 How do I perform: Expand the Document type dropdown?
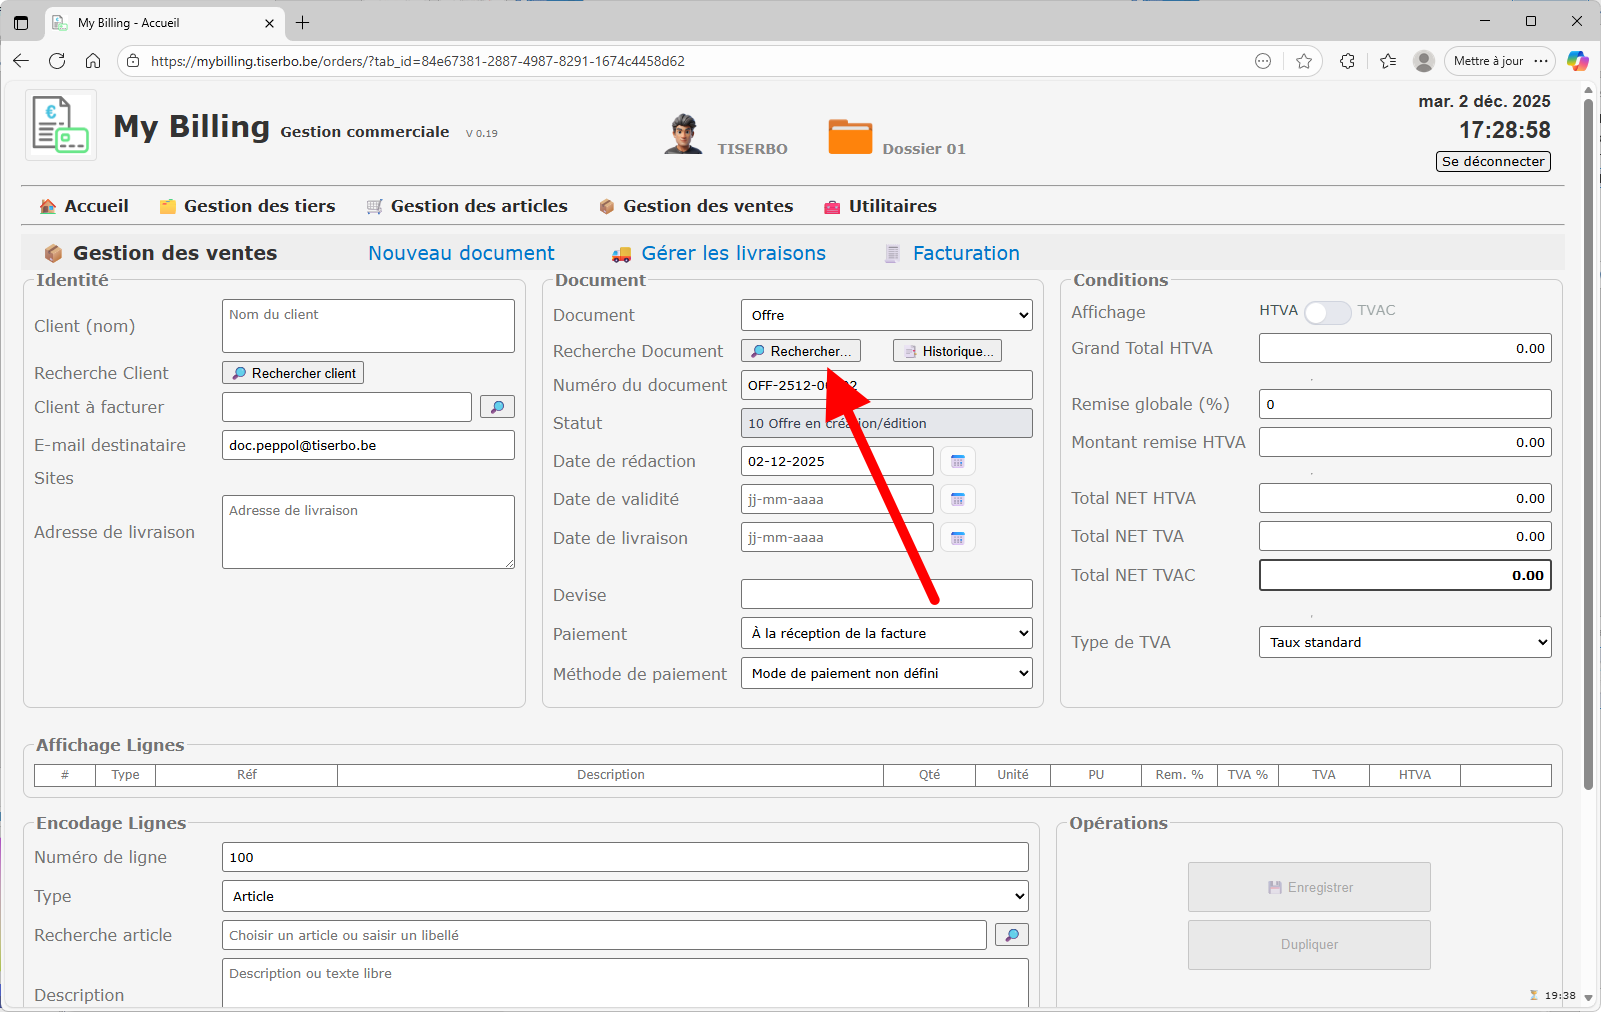click(886, 315)
